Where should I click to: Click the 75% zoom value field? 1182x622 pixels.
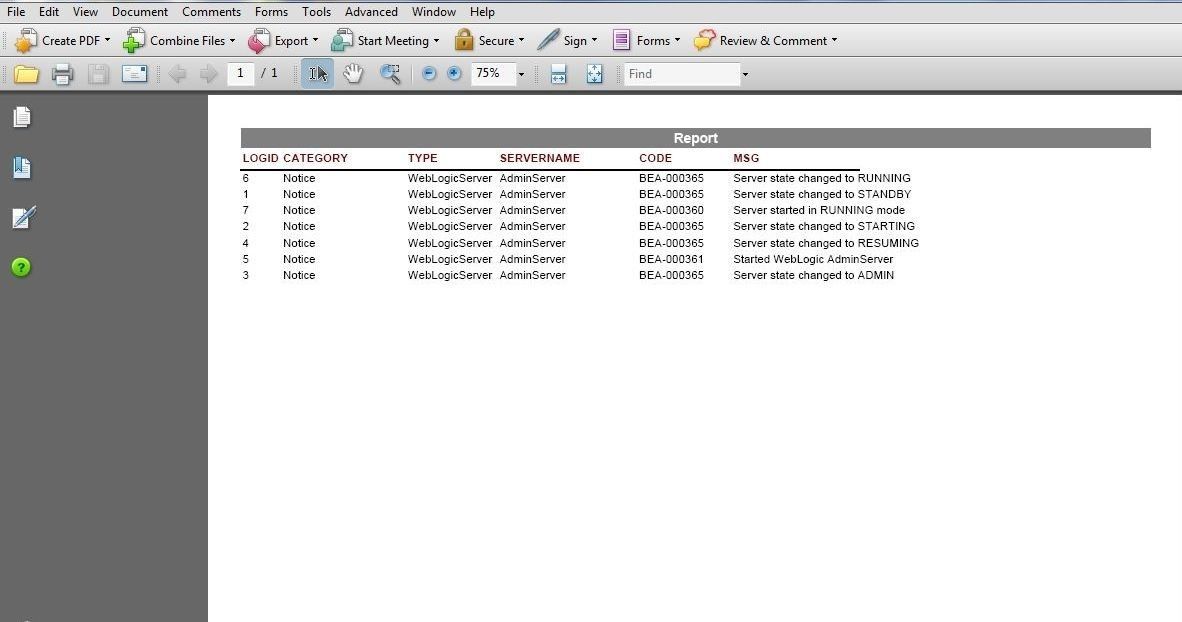tap(493, 74)
